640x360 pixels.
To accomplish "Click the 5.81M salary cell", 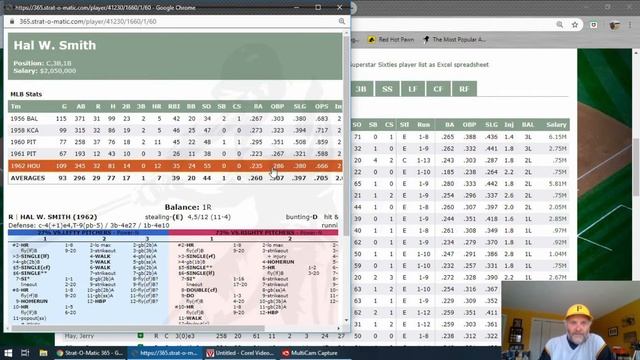I will 557,184.
